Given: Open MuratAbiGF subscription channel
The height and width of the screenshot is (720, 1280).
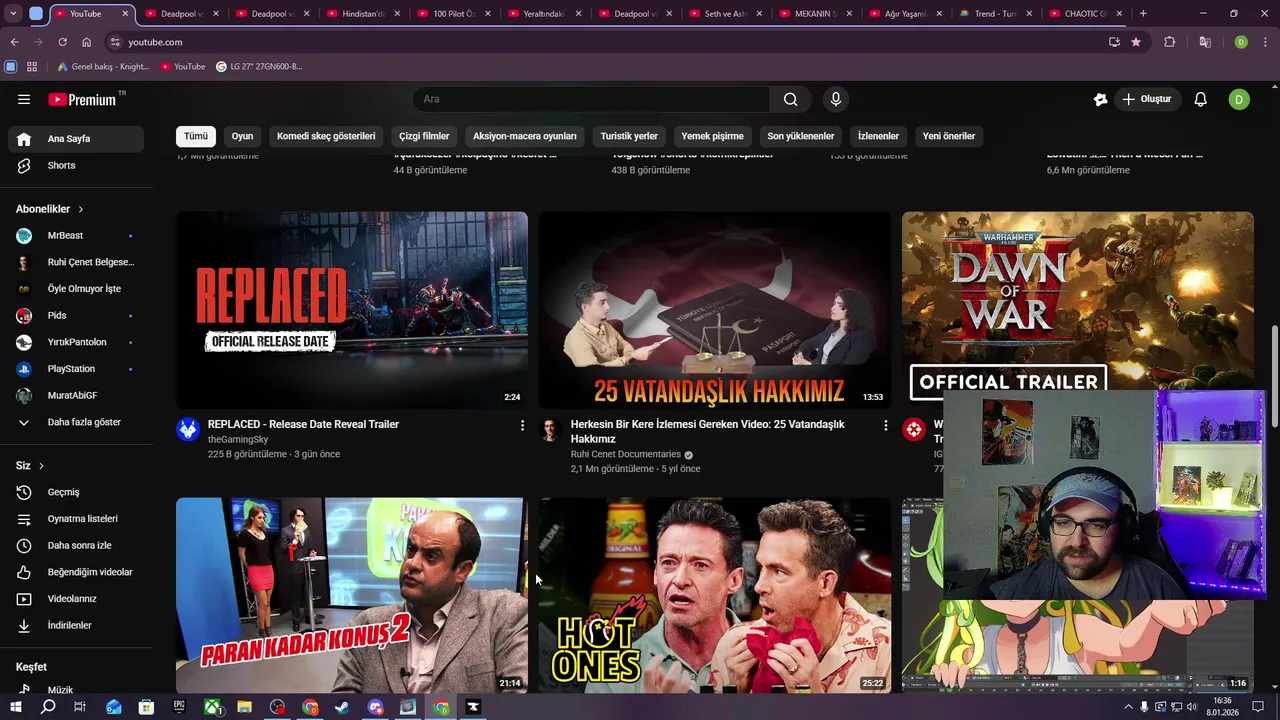Looking at the screenshot, I should coord(76,395).
